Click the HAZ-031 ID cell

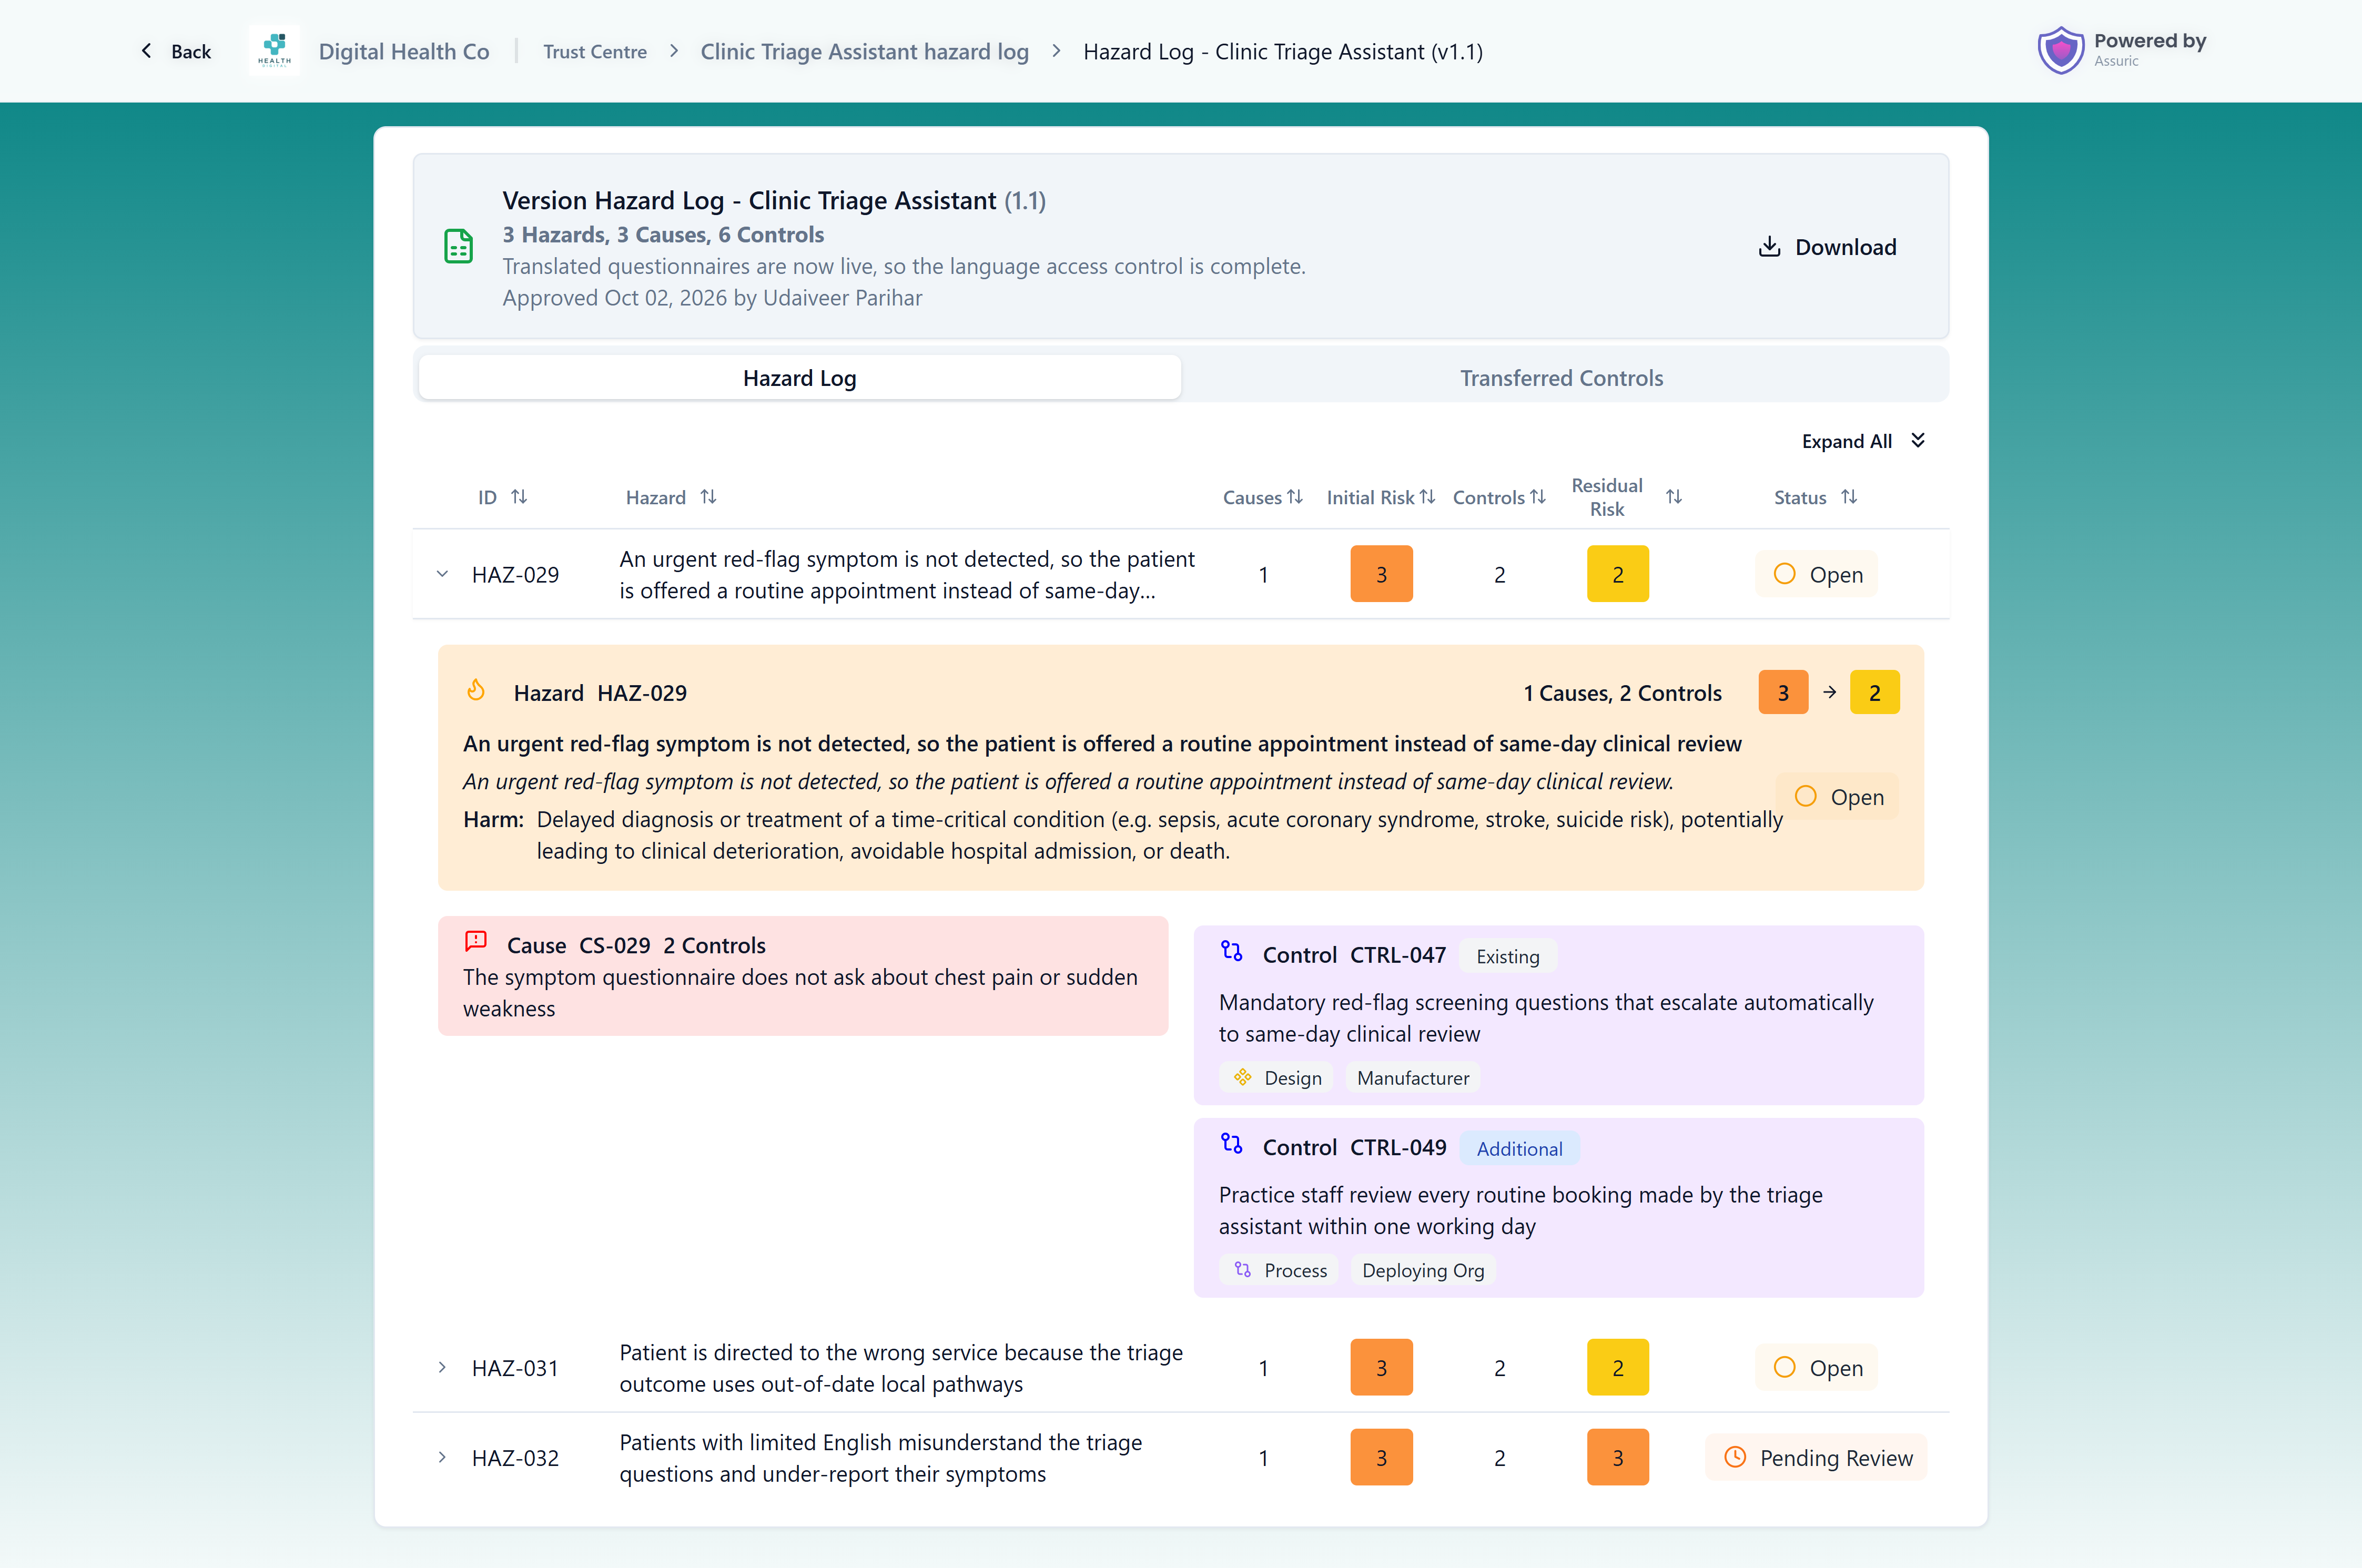pyautogui.click(x=515, y=1368)
